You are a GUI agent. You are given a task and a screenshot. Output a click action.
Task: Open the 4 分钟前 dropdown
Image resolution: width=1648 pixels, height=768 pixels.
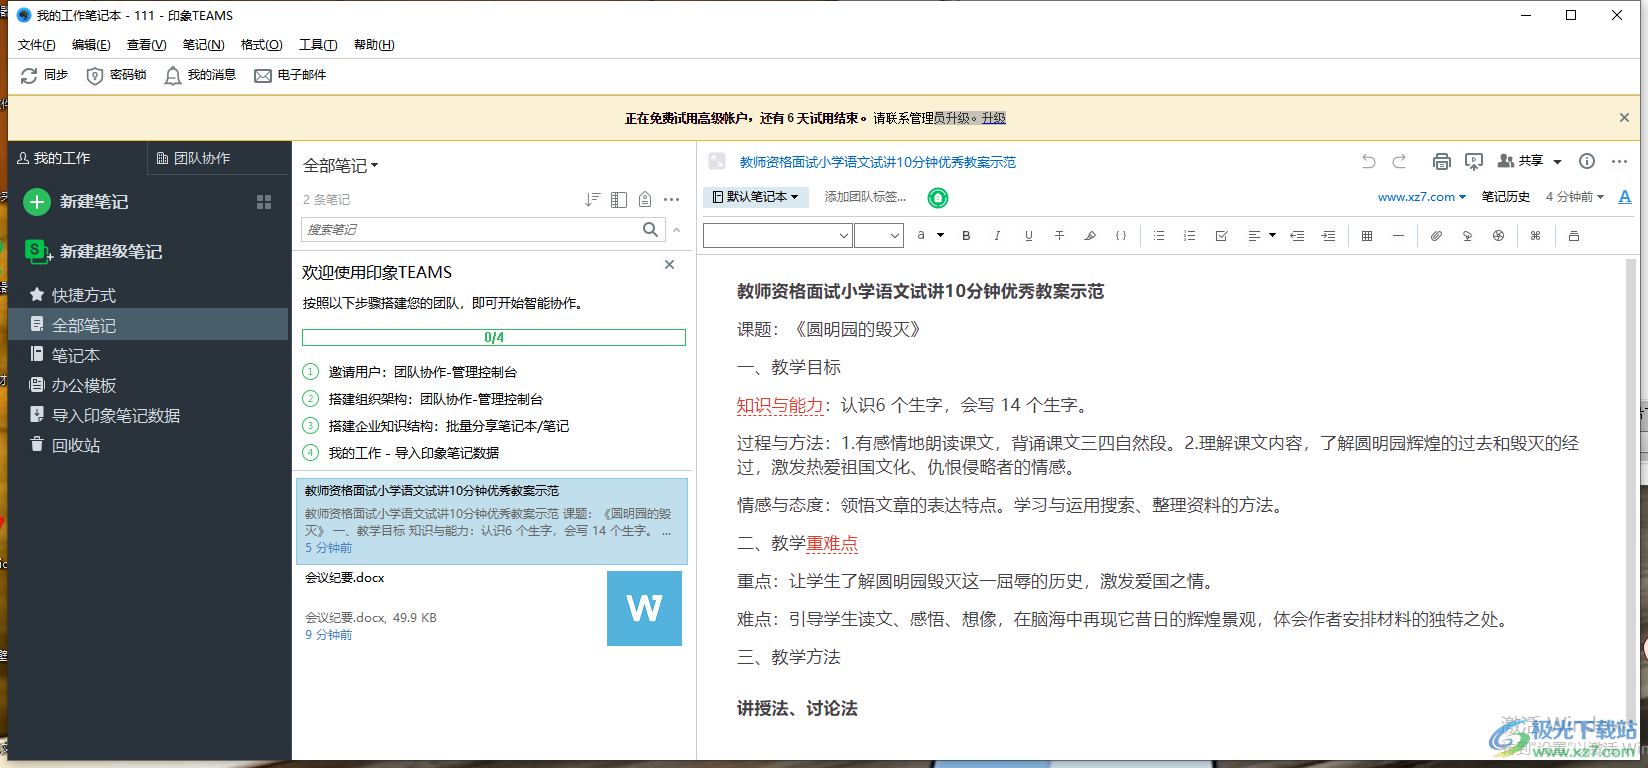click(1574, 197)
